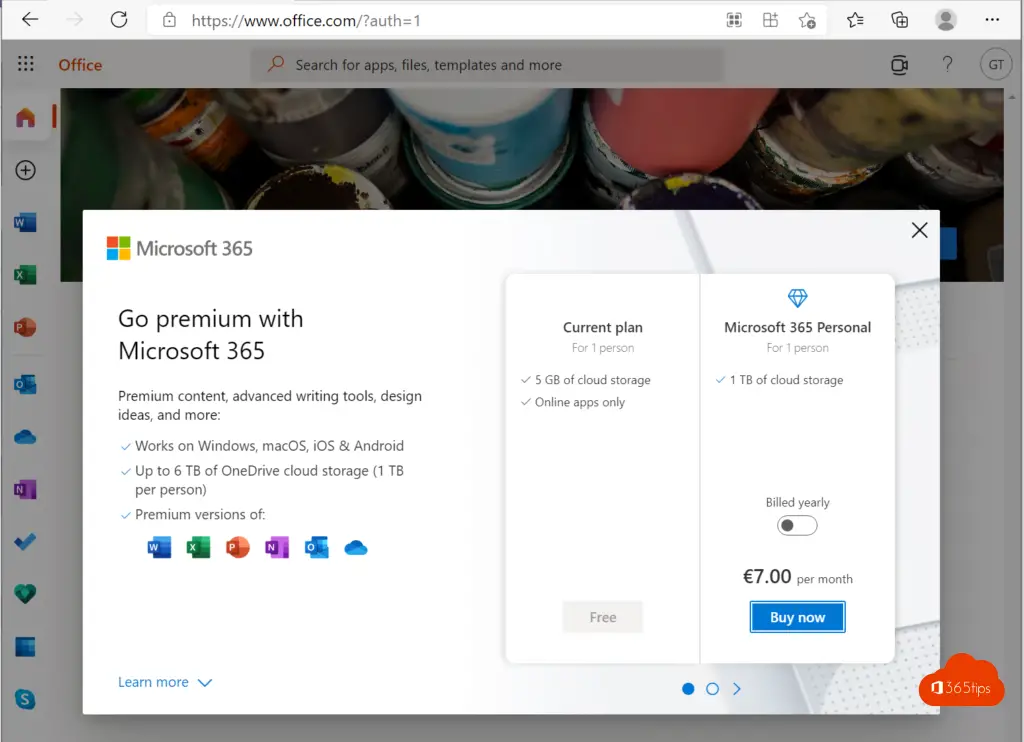Select the second carousel page dot
The width and height of the screenshot is (1024, 742).
click(x=712, y=688)
